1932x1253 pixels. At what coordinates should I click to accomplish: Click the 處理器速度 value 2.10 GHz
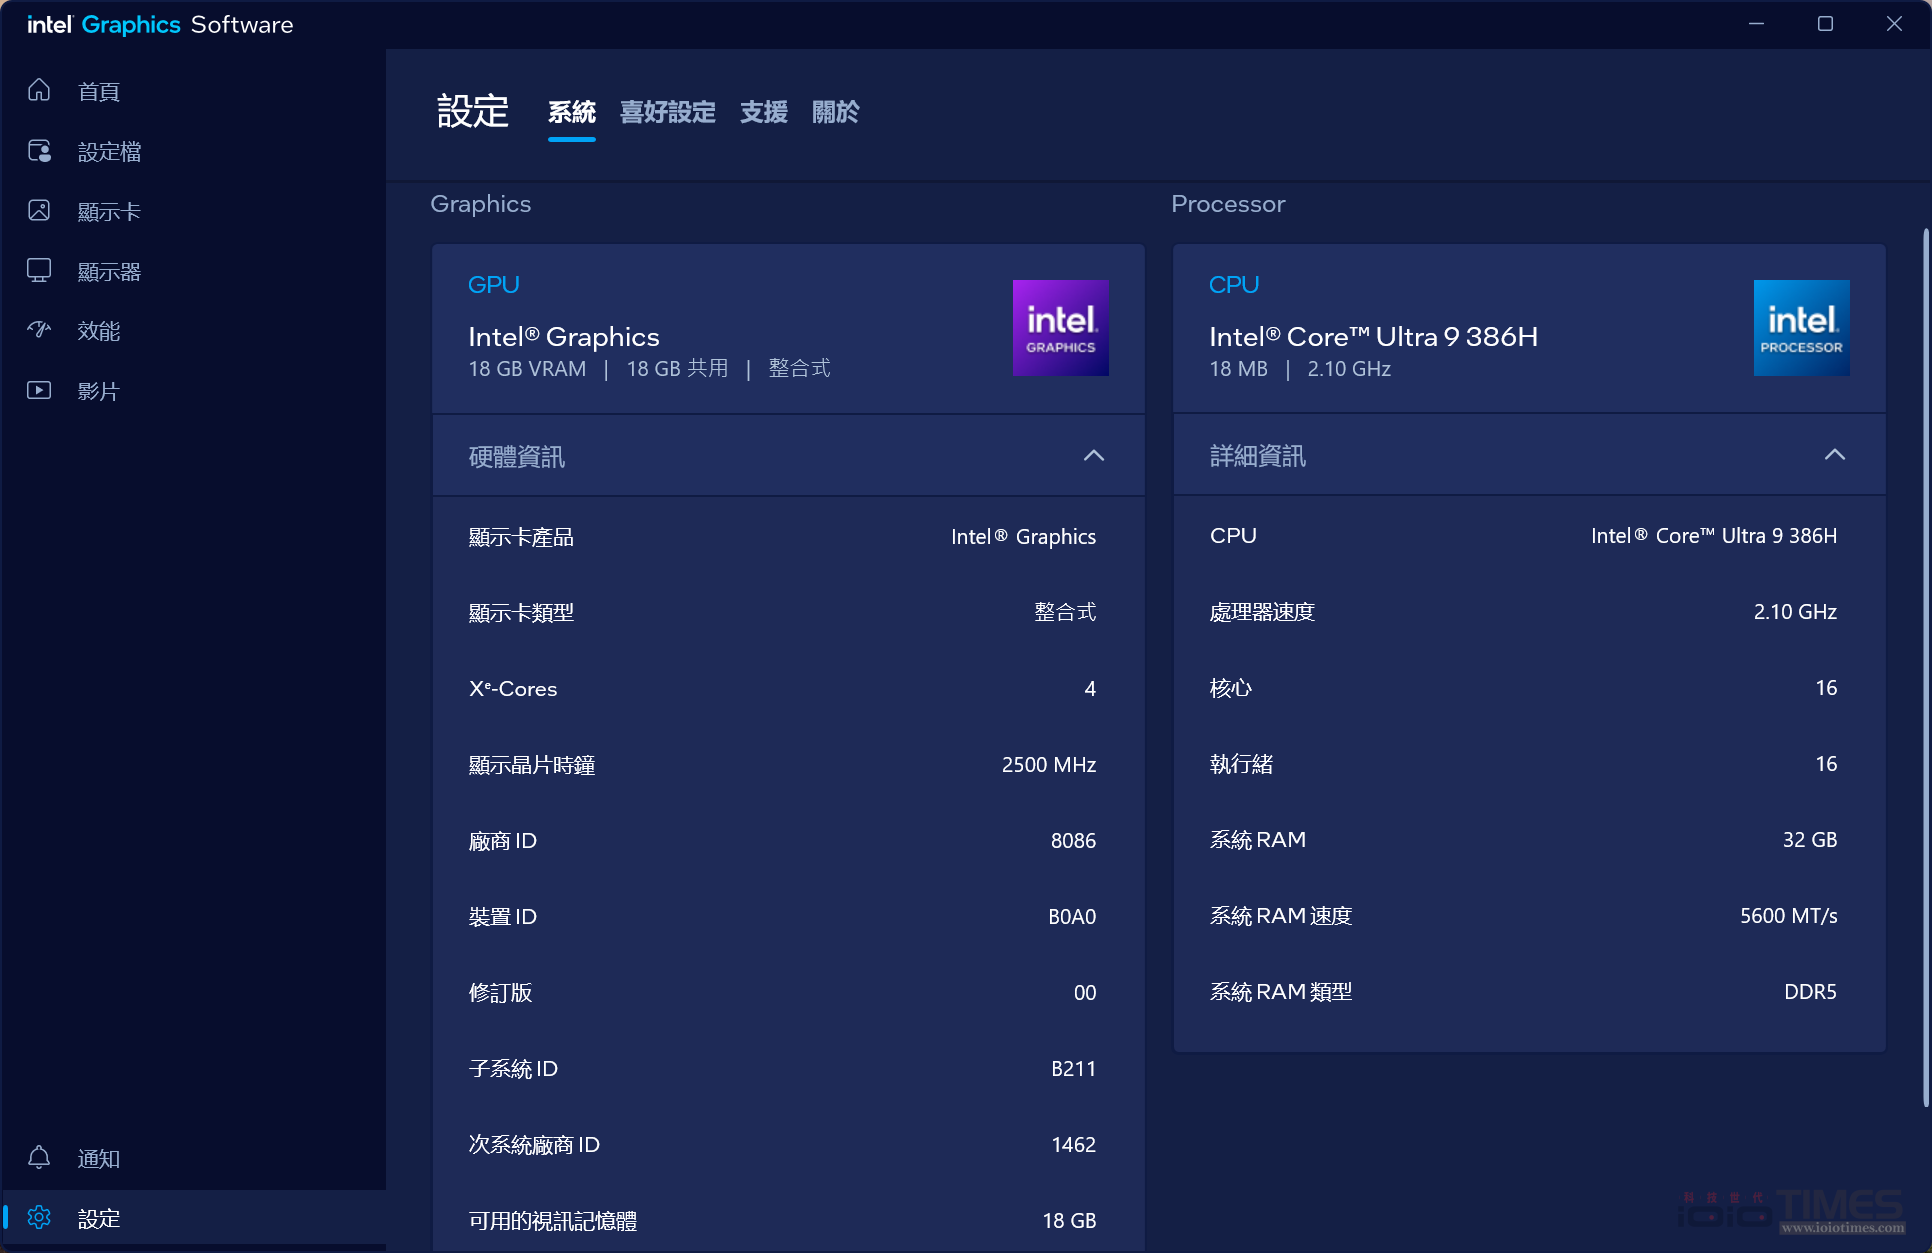[1795, 612]
